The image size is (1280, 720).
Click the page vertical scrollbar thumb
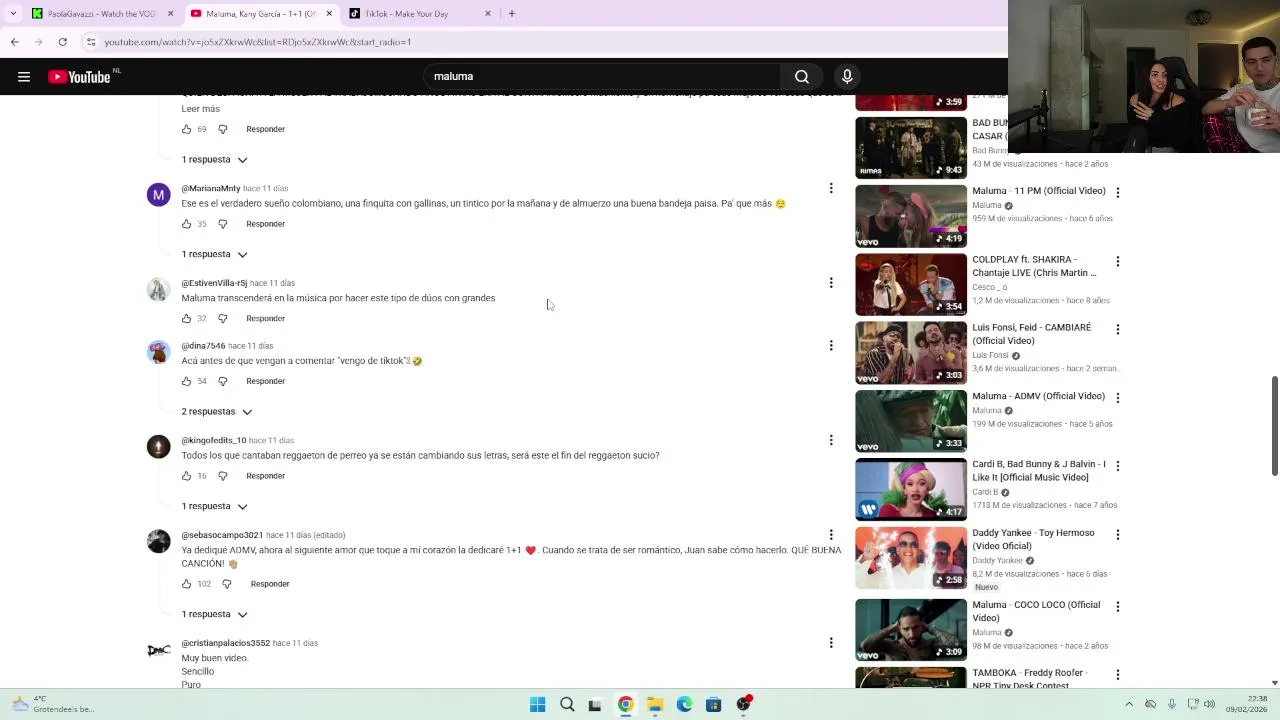pos(1274,427)
